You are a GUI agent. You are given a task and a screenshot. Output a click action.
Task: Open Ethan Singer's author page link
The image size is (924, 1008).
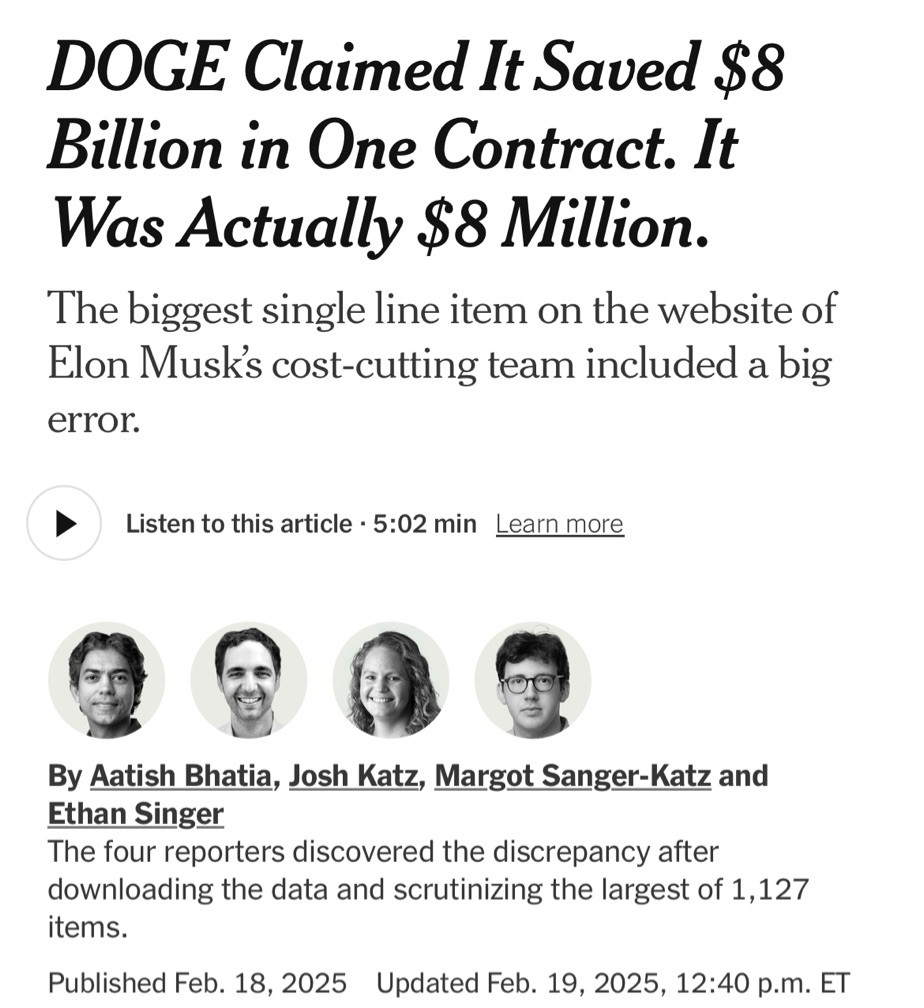coord(136,814)
